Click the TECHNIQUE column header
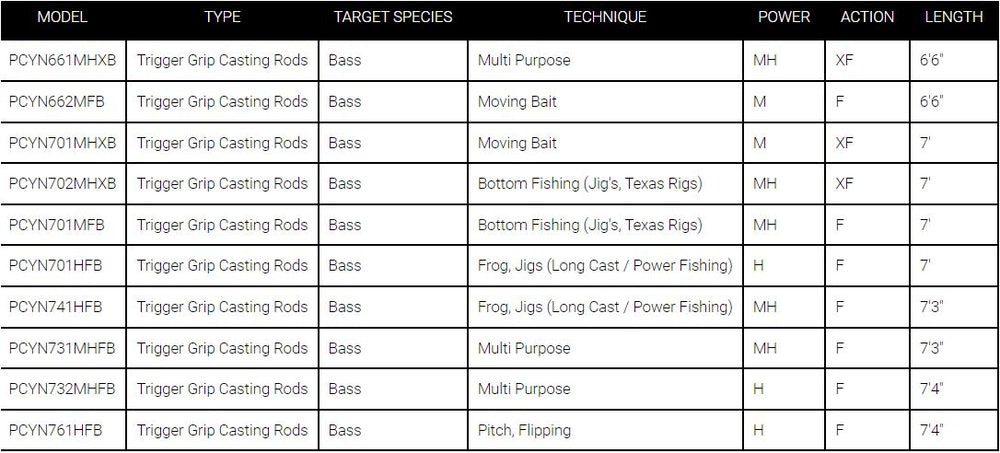The width and height of the screenshot is (1000, 453). pos(605,17)
